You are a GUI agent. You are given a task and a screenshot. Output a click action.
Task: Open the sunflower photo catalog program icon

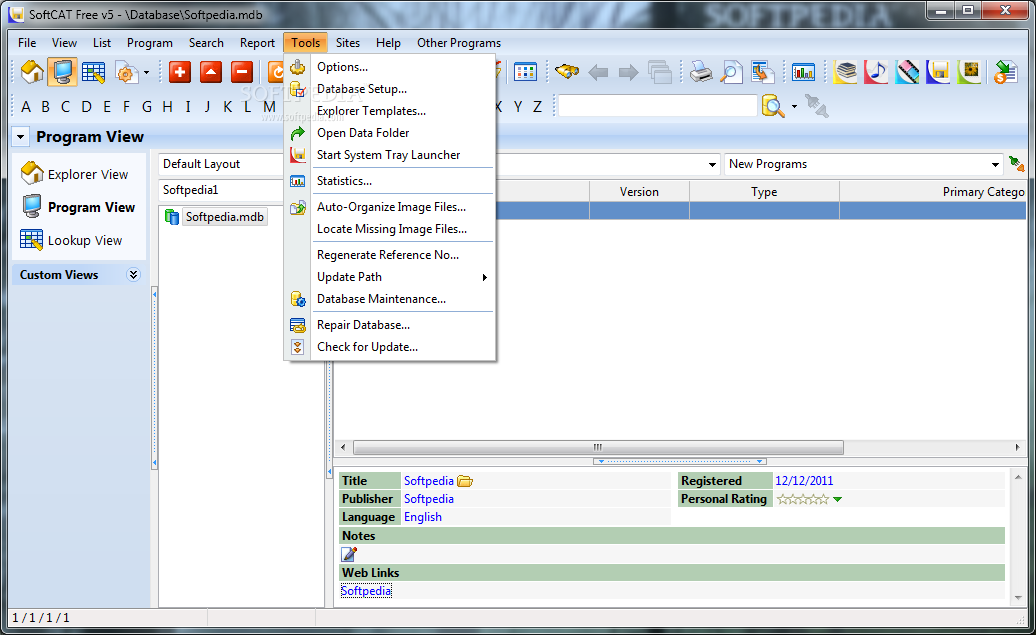point(969,72)
